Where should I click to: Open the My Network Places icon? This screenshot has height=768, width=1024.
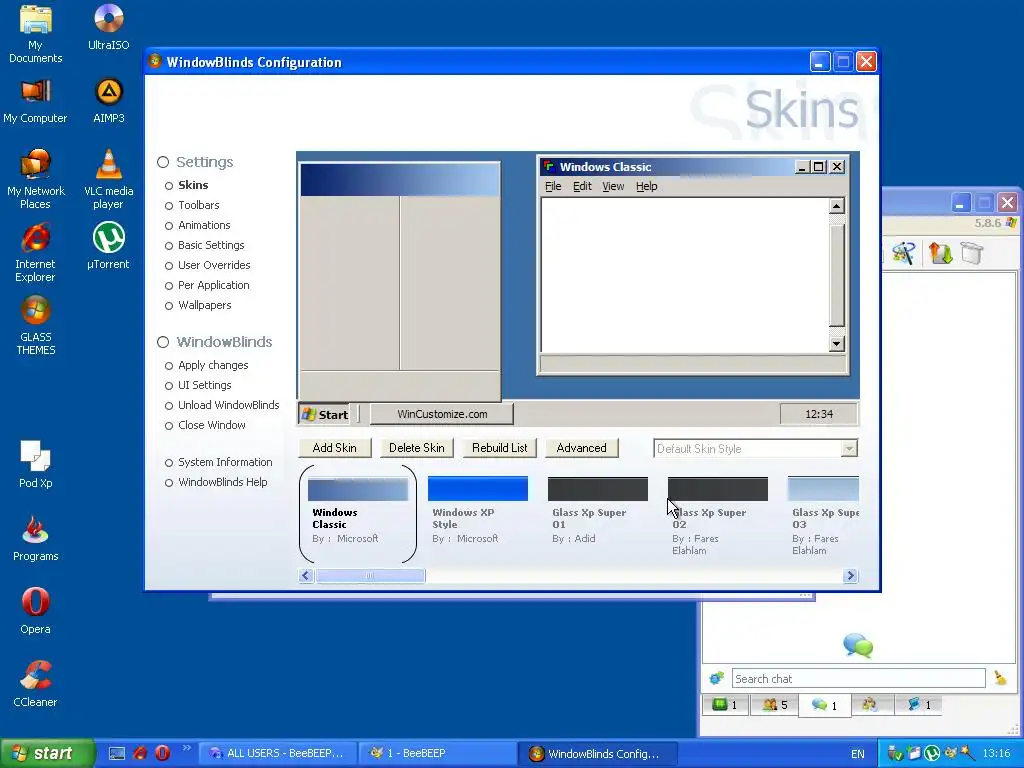coord(35,180)
